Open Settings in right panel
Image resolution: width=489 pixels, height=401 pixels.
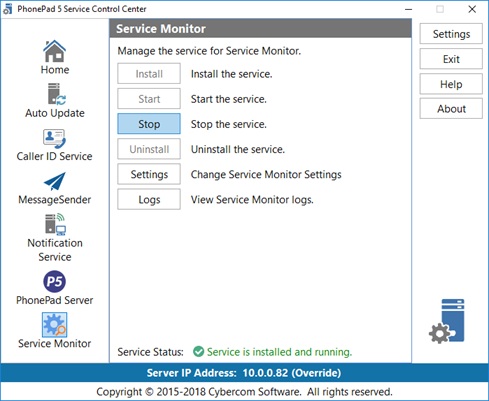coord(451,34)
